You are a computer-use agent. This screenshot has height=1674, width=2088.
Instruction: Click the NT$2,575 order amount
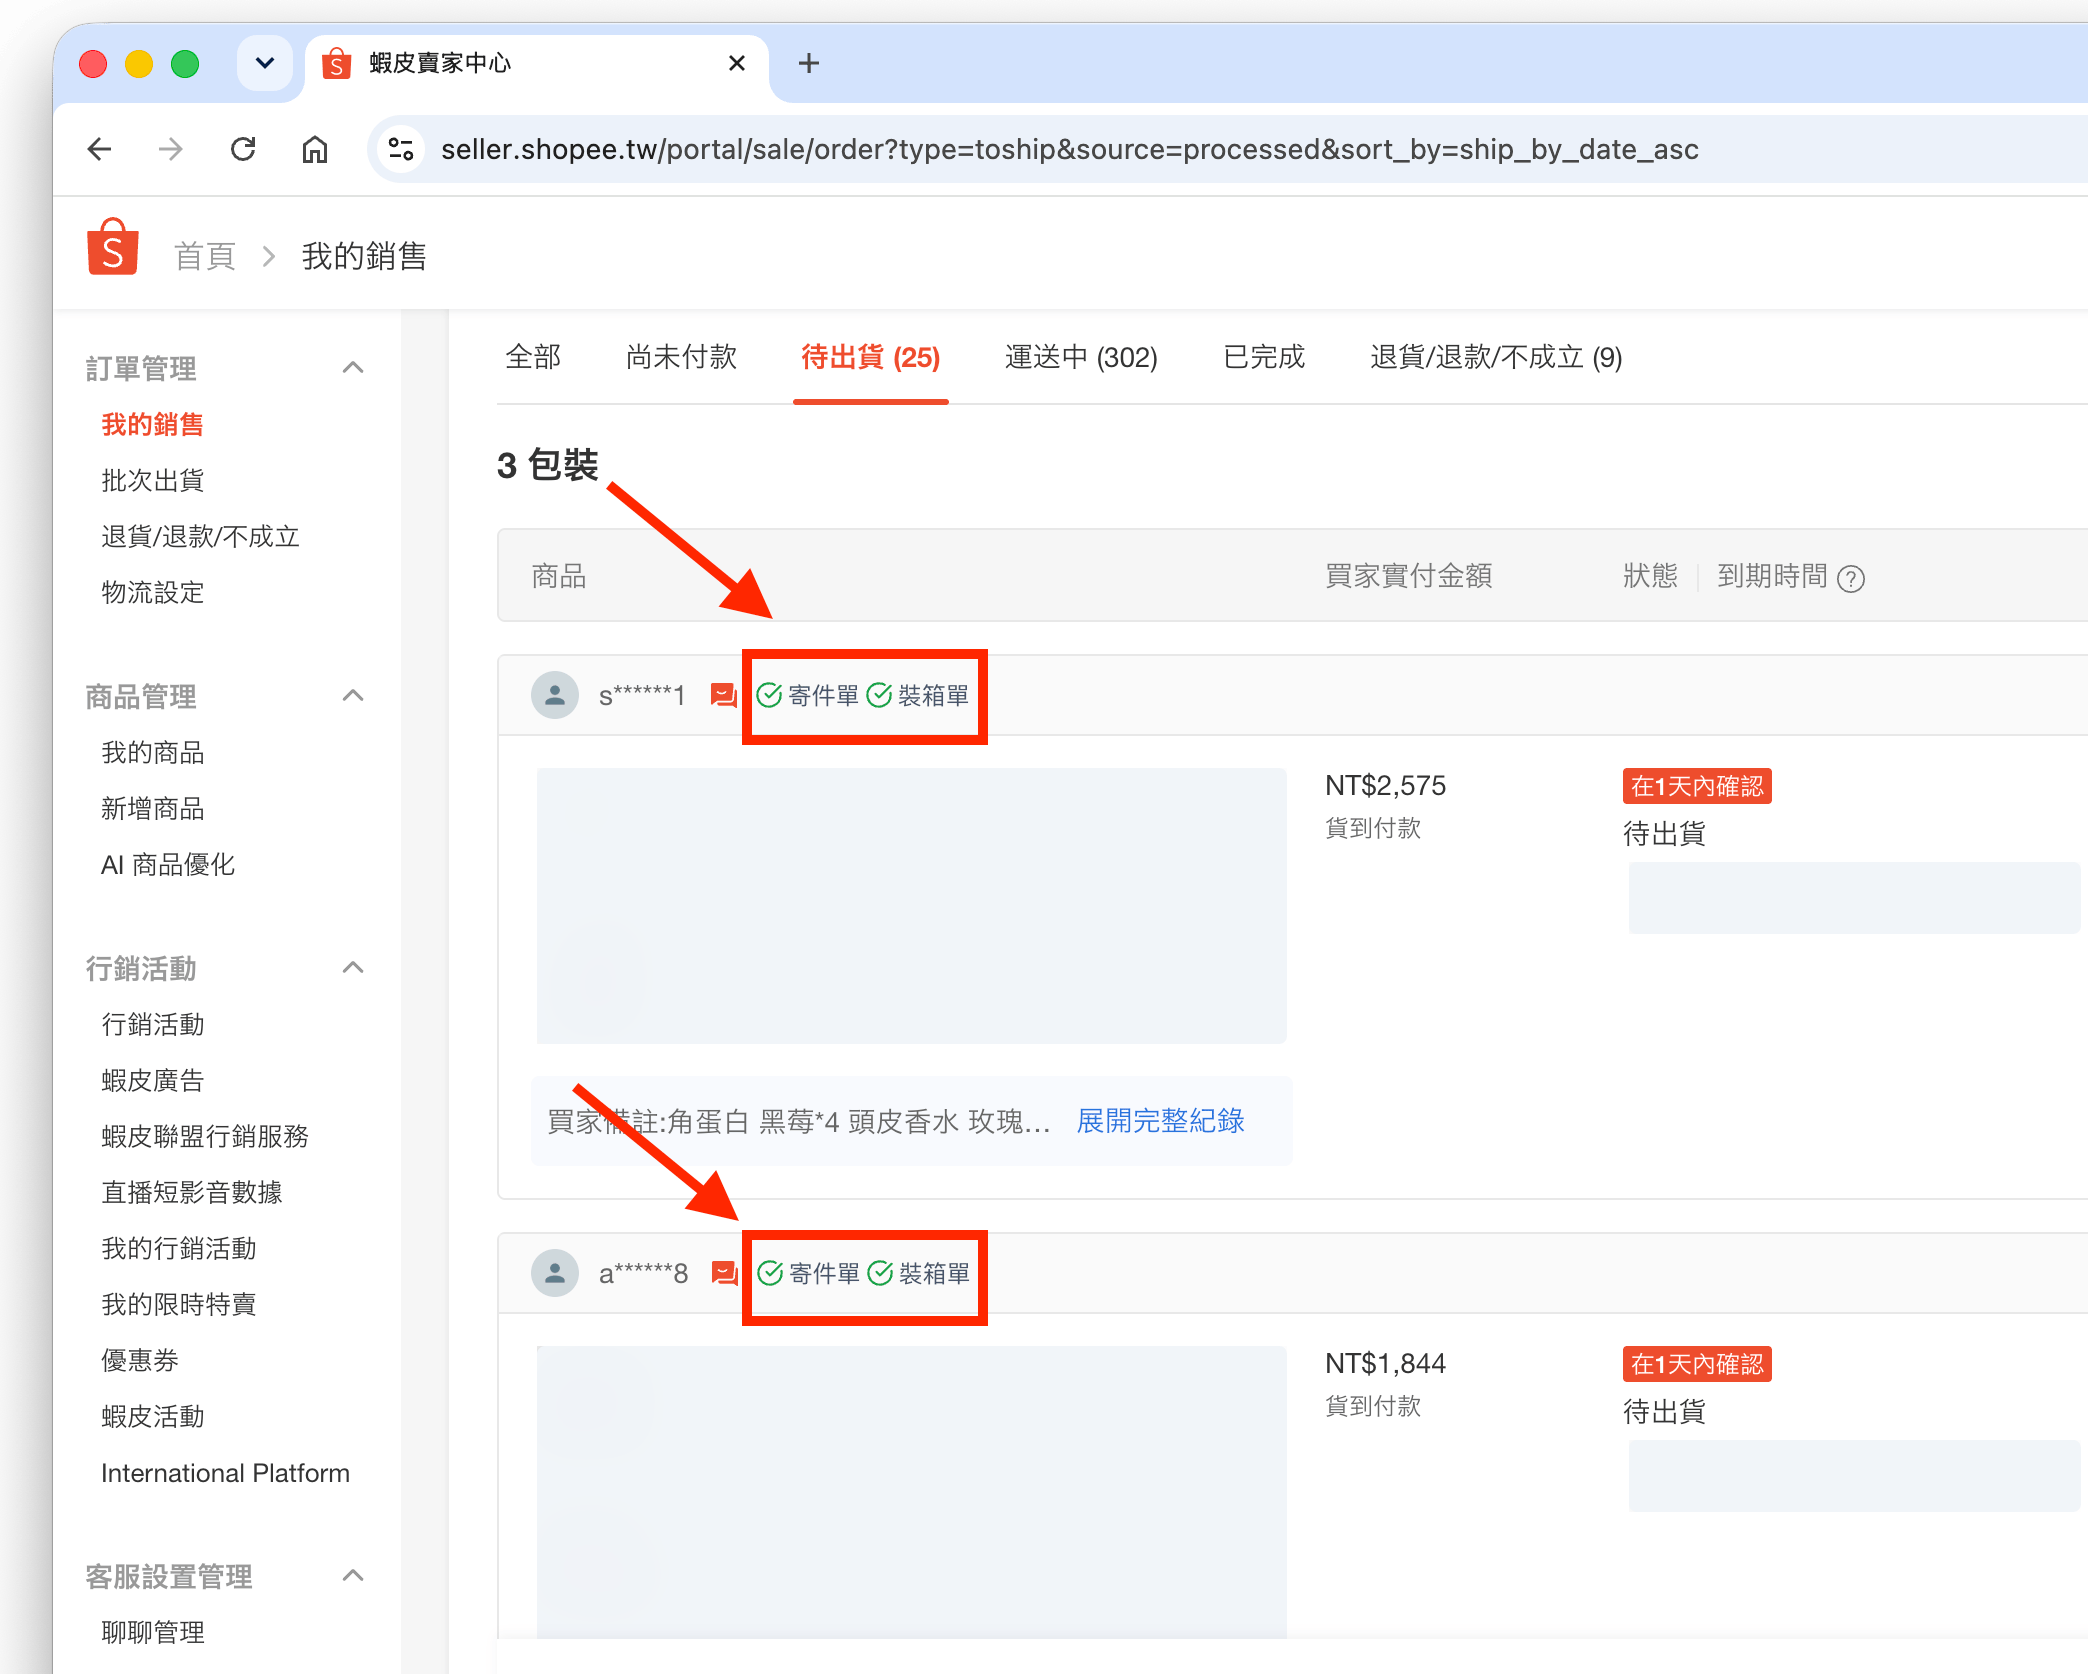(x=1385, y=786)
